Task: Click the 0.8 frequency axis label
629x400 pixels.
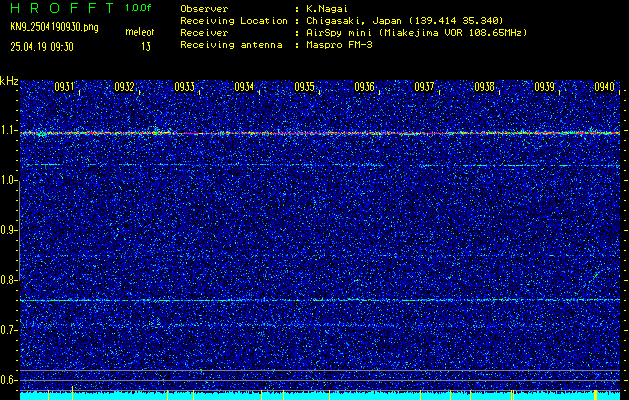Action: click(8, 280)
